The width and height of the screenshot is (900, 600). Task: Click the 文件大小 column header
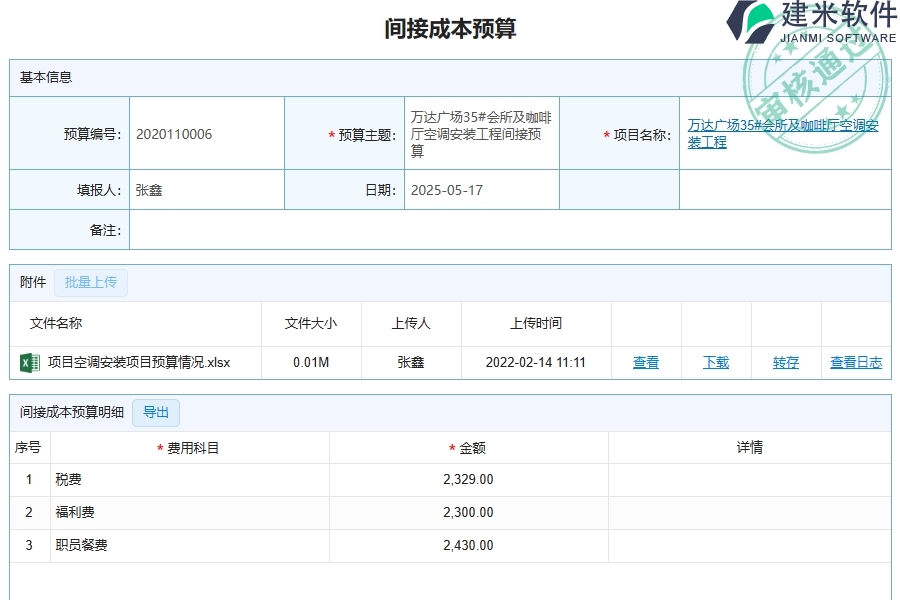click(311, 323)
